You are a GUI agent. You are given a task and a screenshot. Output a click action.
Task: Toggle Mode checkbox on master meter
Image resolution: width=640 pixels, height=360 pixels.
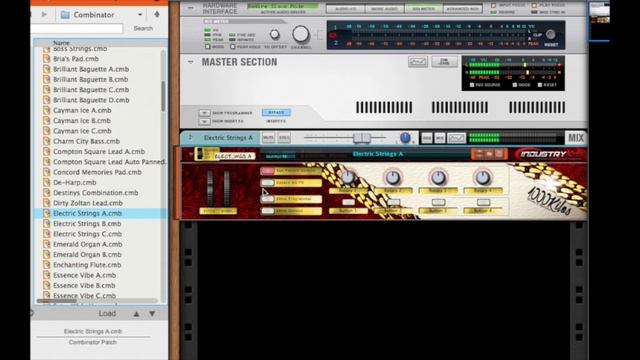point(515,85)
